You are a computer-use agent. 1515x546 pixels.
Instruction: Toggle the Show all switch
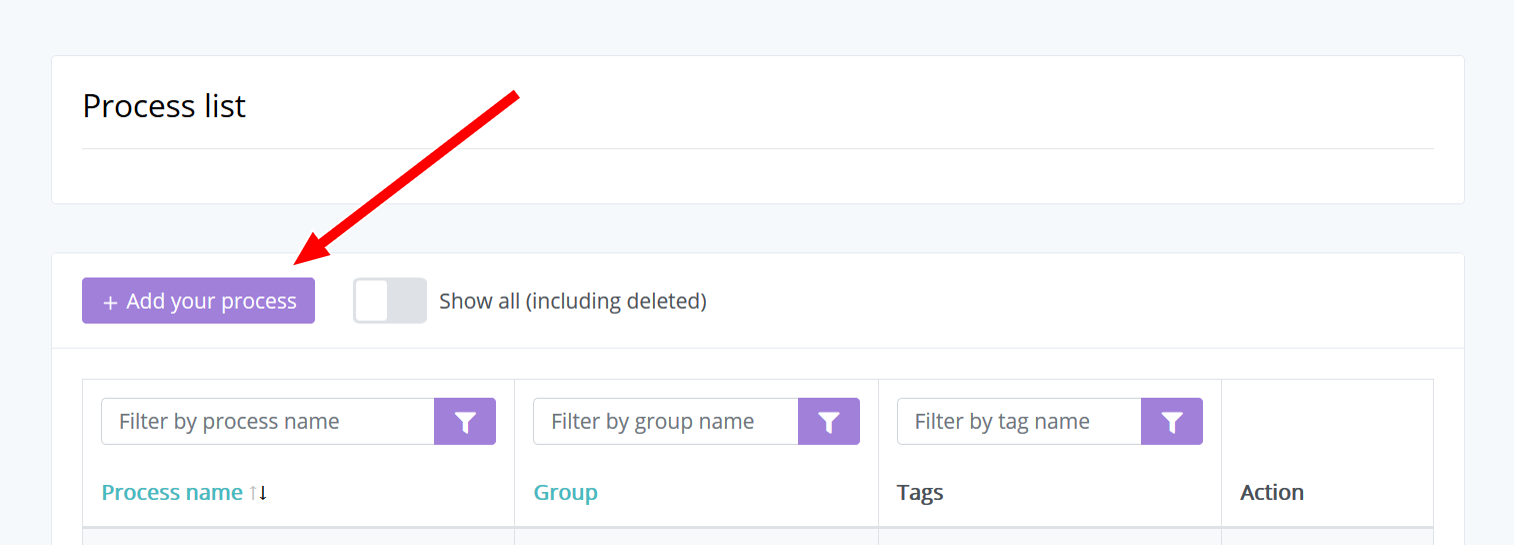390,301
